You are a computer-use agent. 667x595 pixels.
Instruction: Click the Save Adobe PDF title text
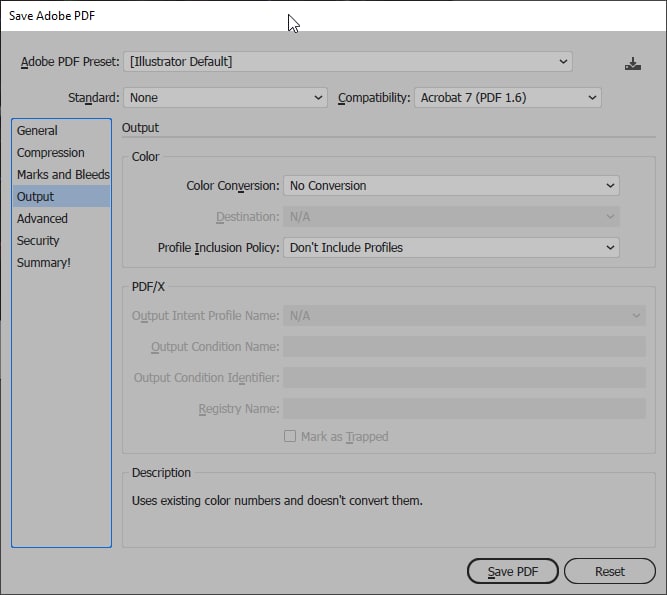(52, 16)
